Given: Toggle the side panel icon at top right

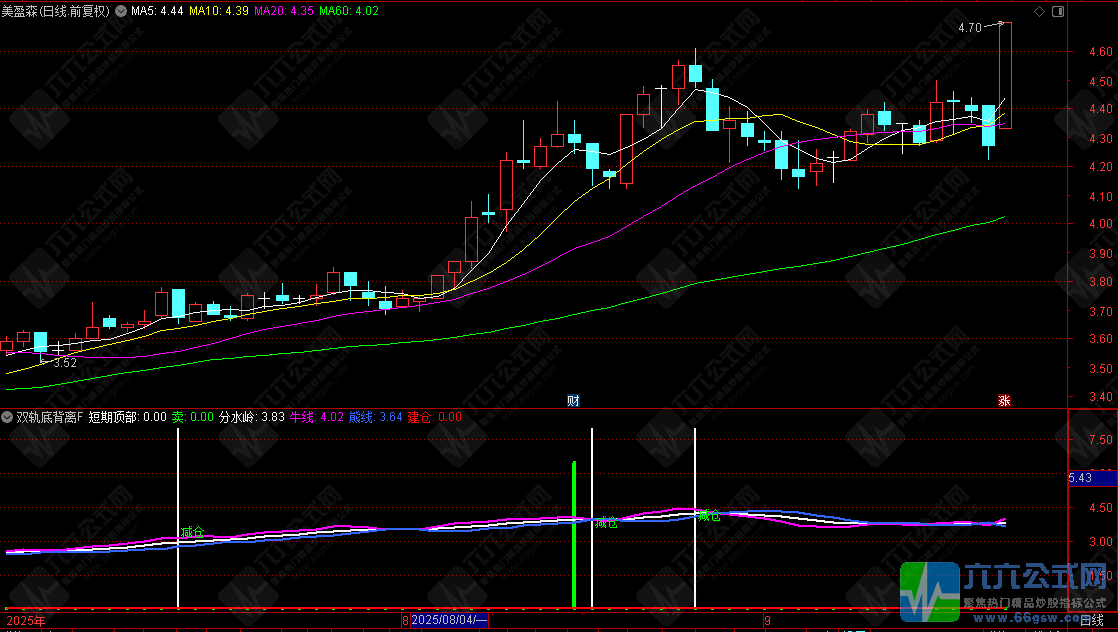Looking at the screenshot, I should coord(1058,11).
